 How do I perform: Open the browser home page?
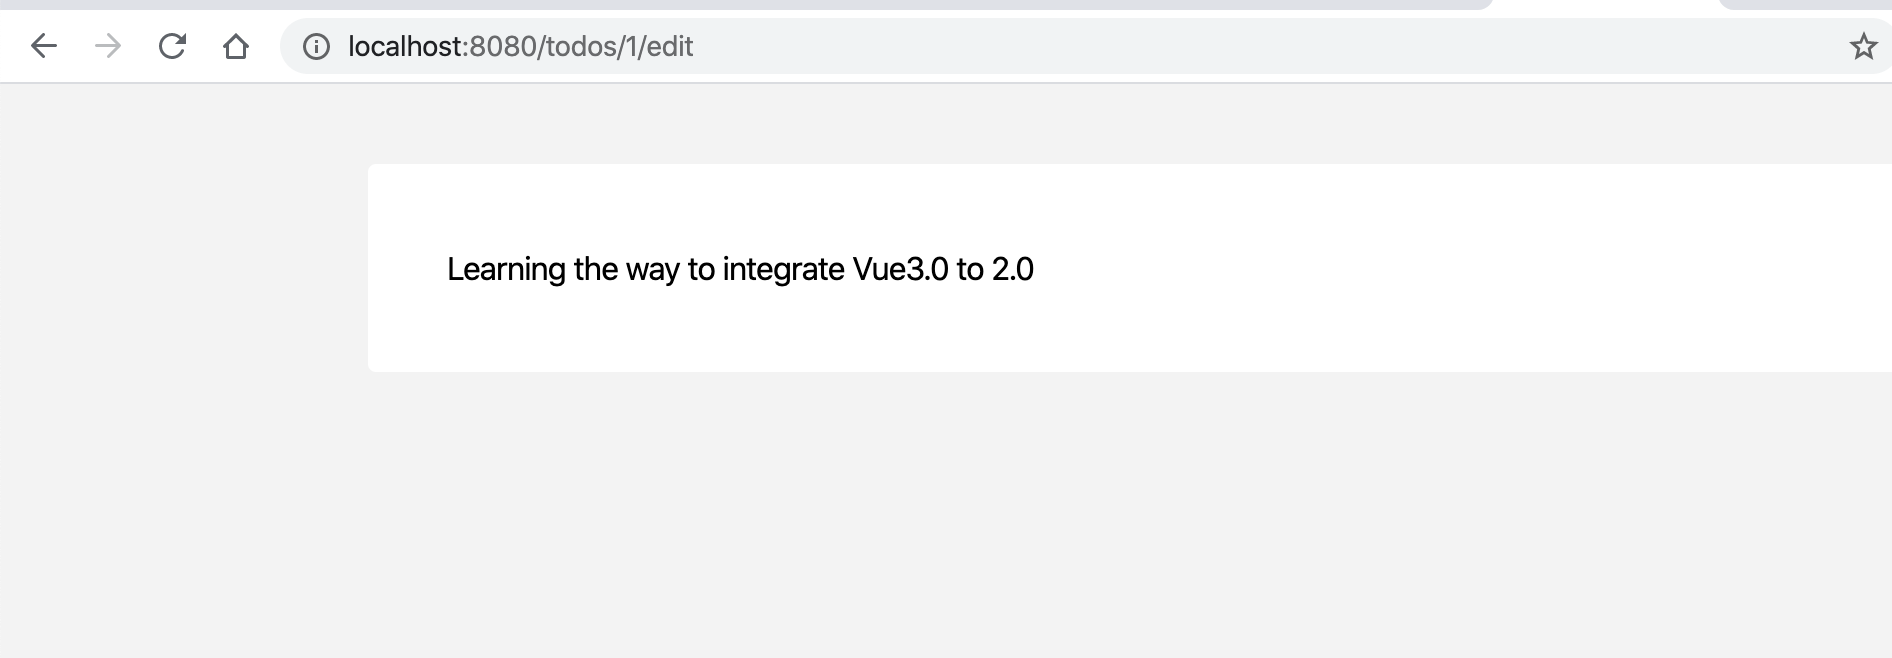coord(236,46)
